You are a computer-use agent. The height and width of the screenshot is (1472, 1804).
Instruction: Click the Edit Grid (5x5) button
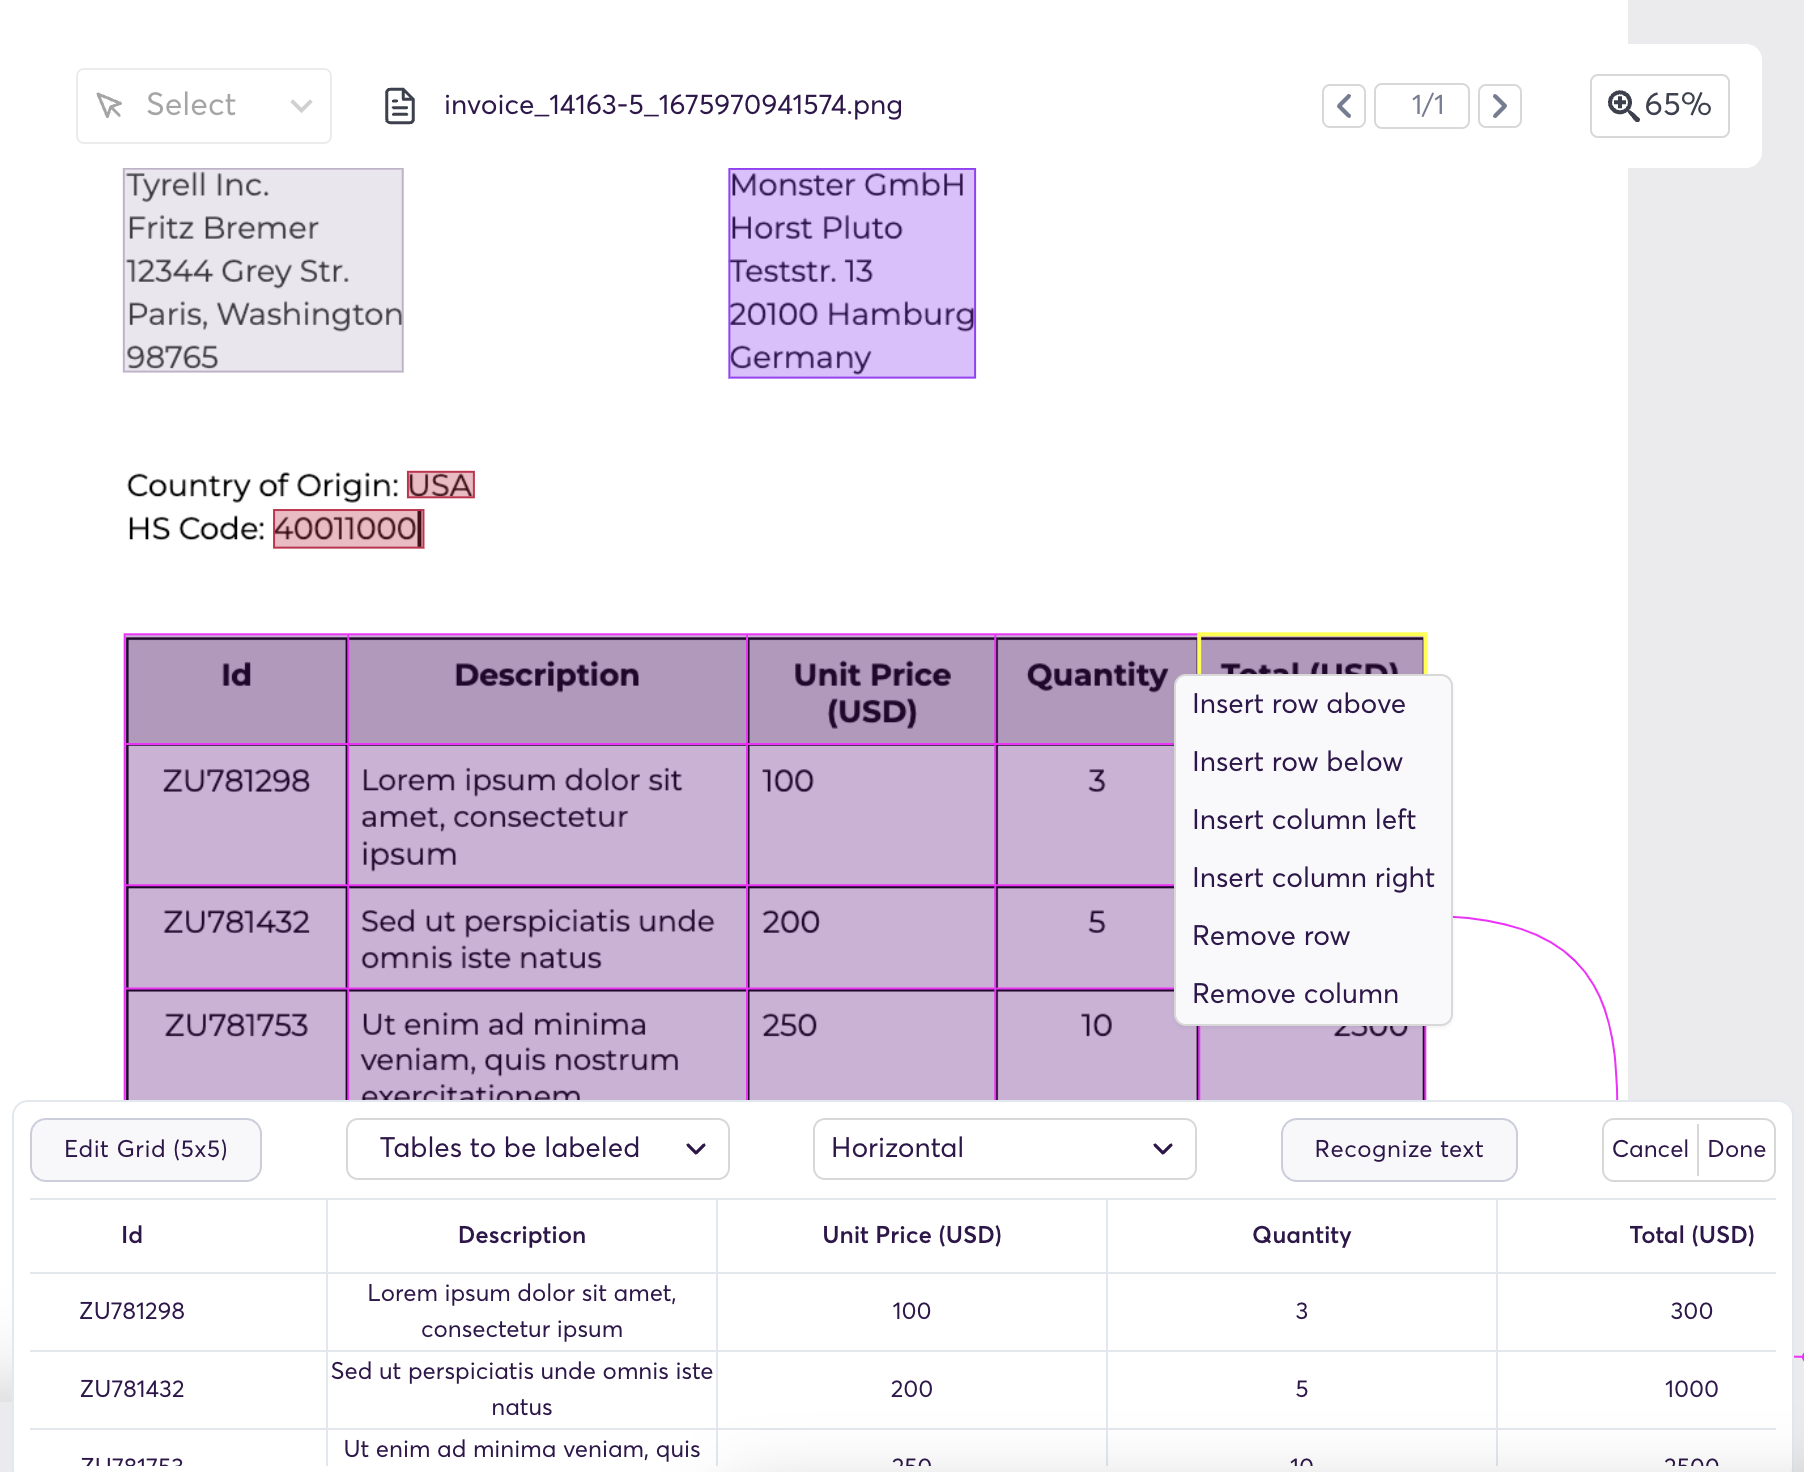tap(146, 1150)
